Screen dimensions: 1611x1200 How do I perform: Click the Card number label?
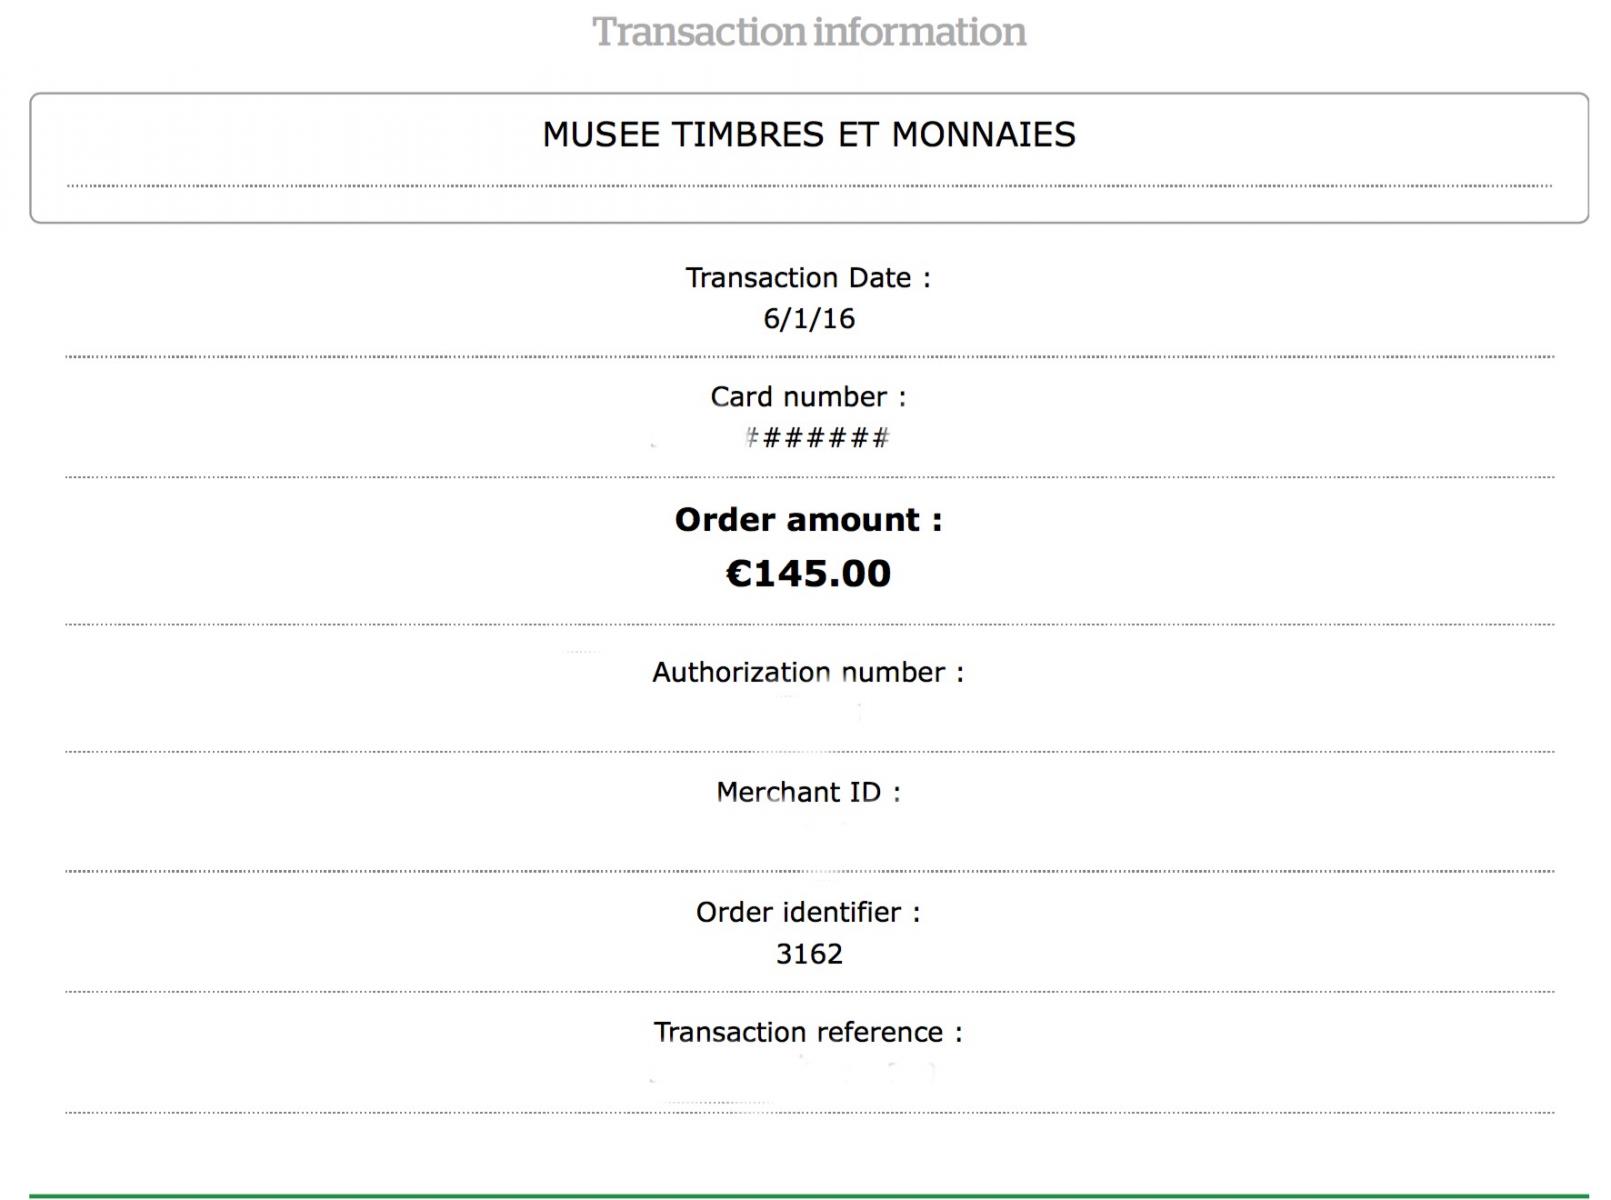pyautogui.click(x=808, y=397)
